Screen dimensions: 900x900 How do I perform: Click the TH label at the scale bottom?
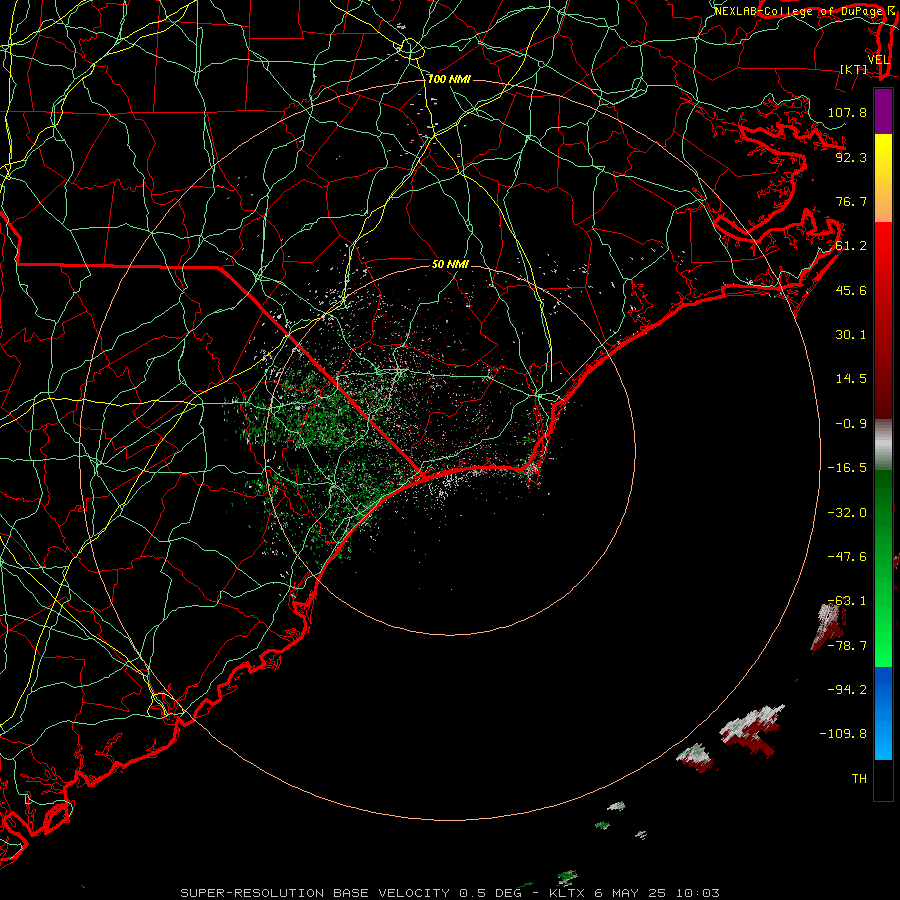pos(859,779)
